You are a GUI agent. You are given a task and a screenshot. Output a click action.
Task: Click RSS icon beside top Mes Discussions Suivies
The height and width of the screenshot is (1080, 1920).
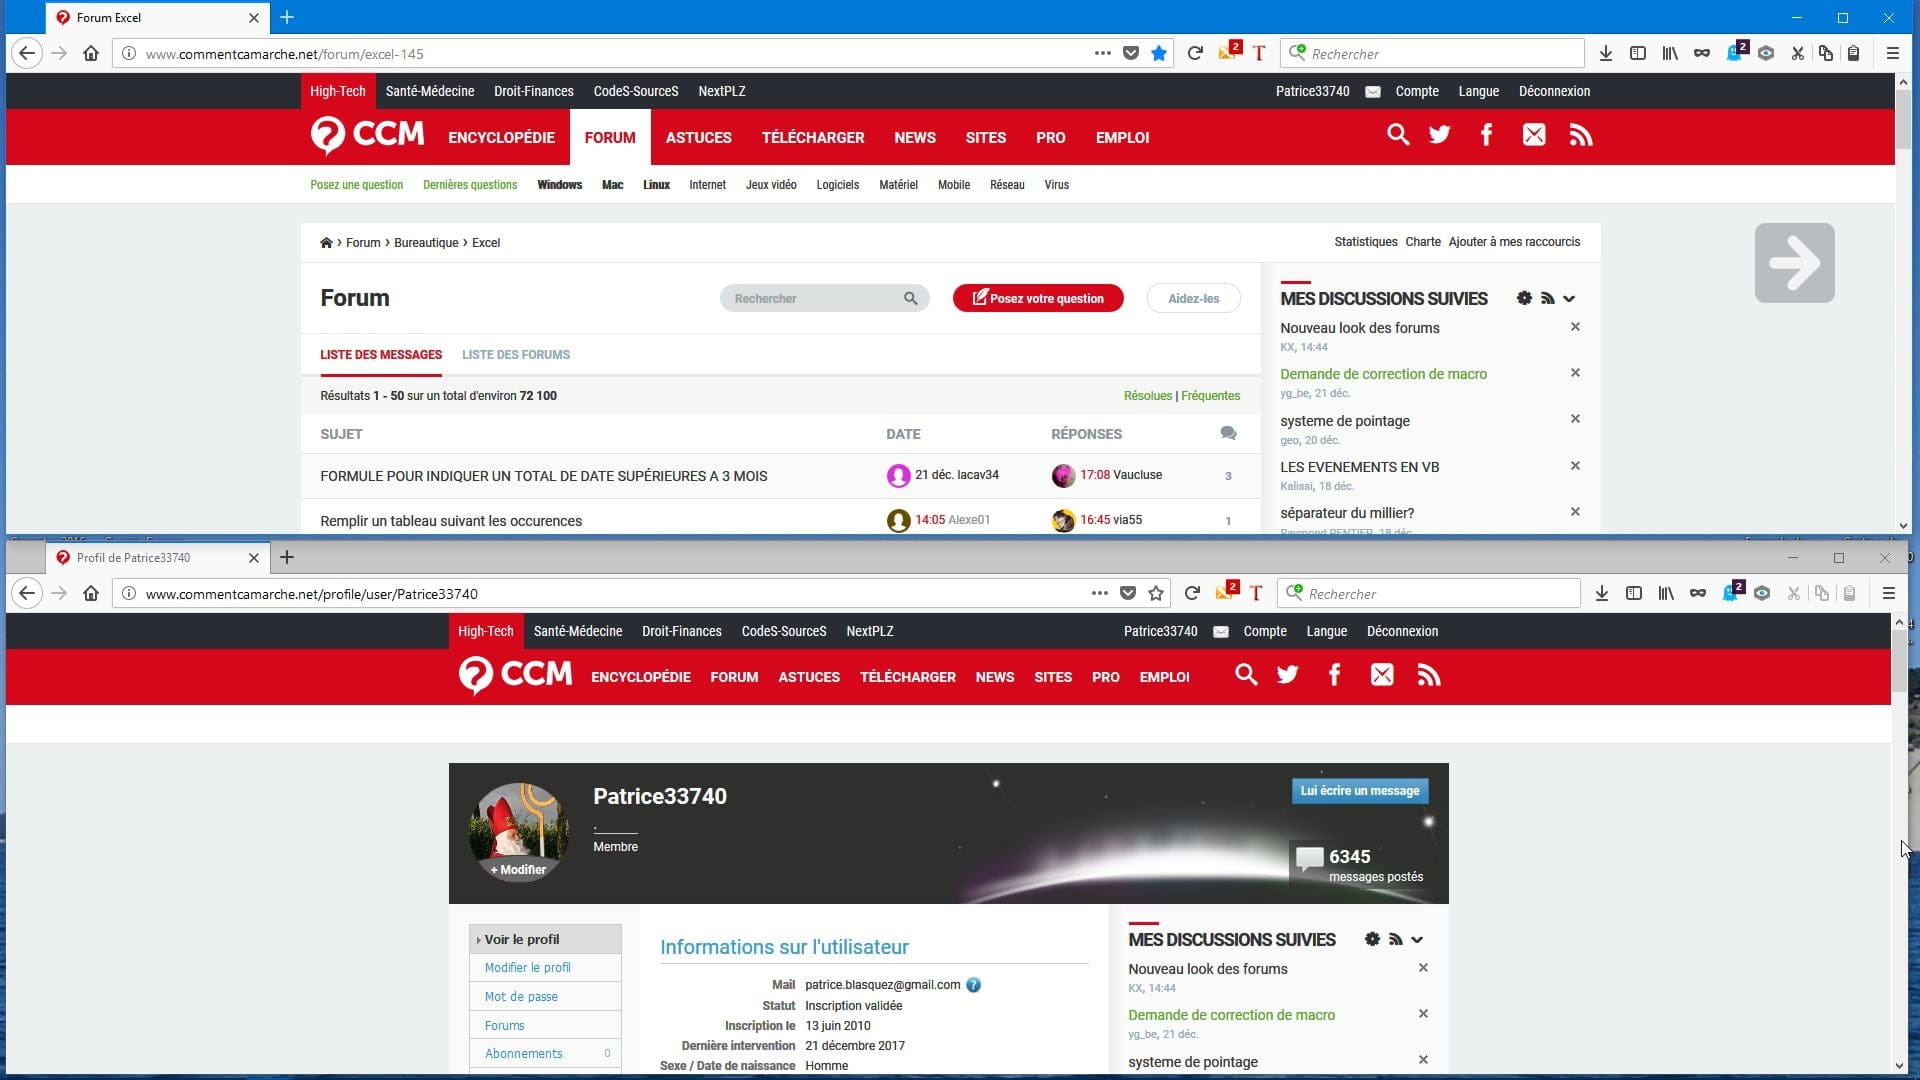click(1547, 298)
